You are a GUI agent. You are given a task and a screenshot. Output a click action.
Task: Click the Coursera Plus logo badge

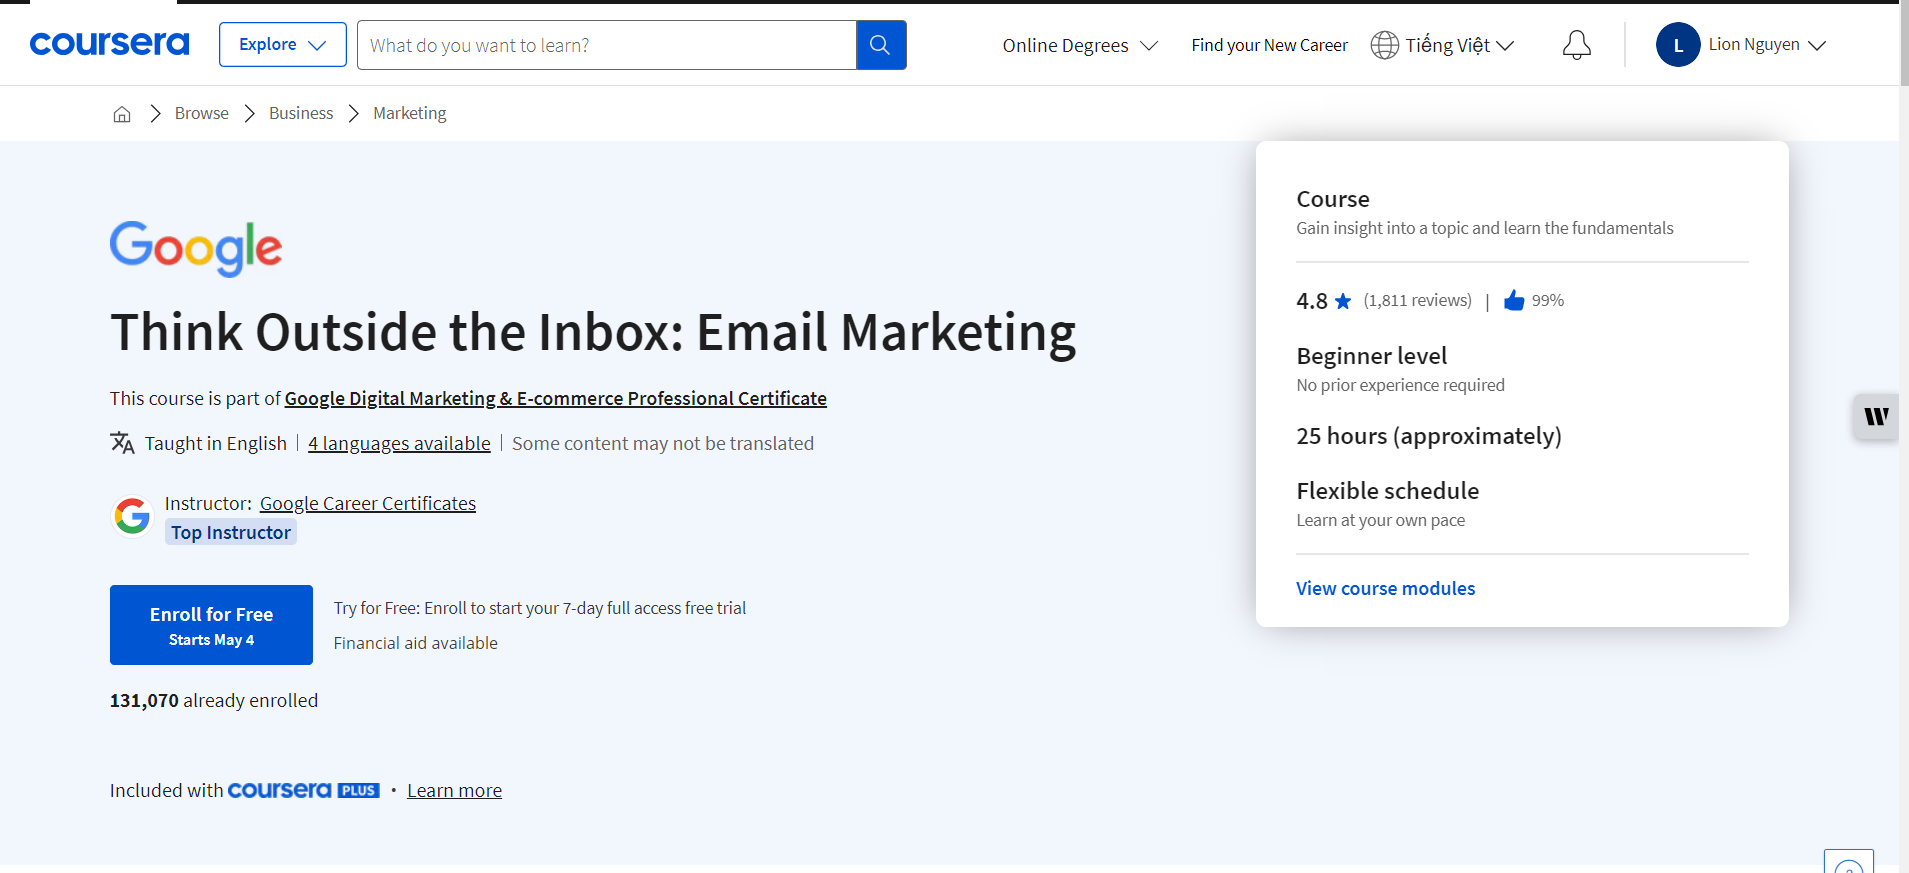pos(304,790)
